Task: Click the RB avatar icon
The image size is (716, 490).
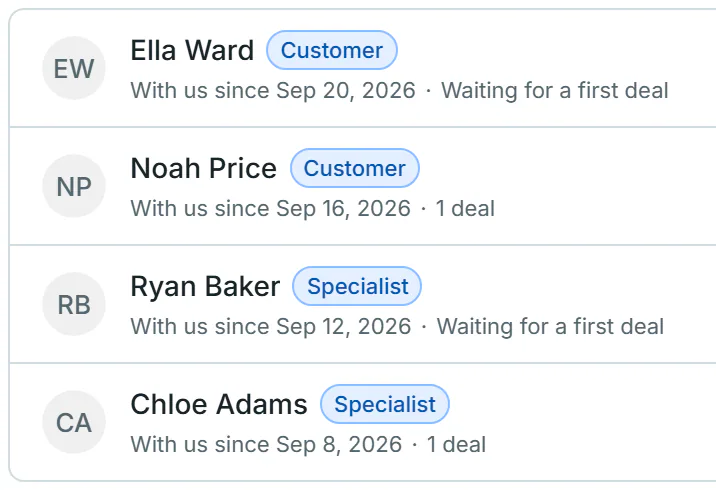Action: coord(74,304)
